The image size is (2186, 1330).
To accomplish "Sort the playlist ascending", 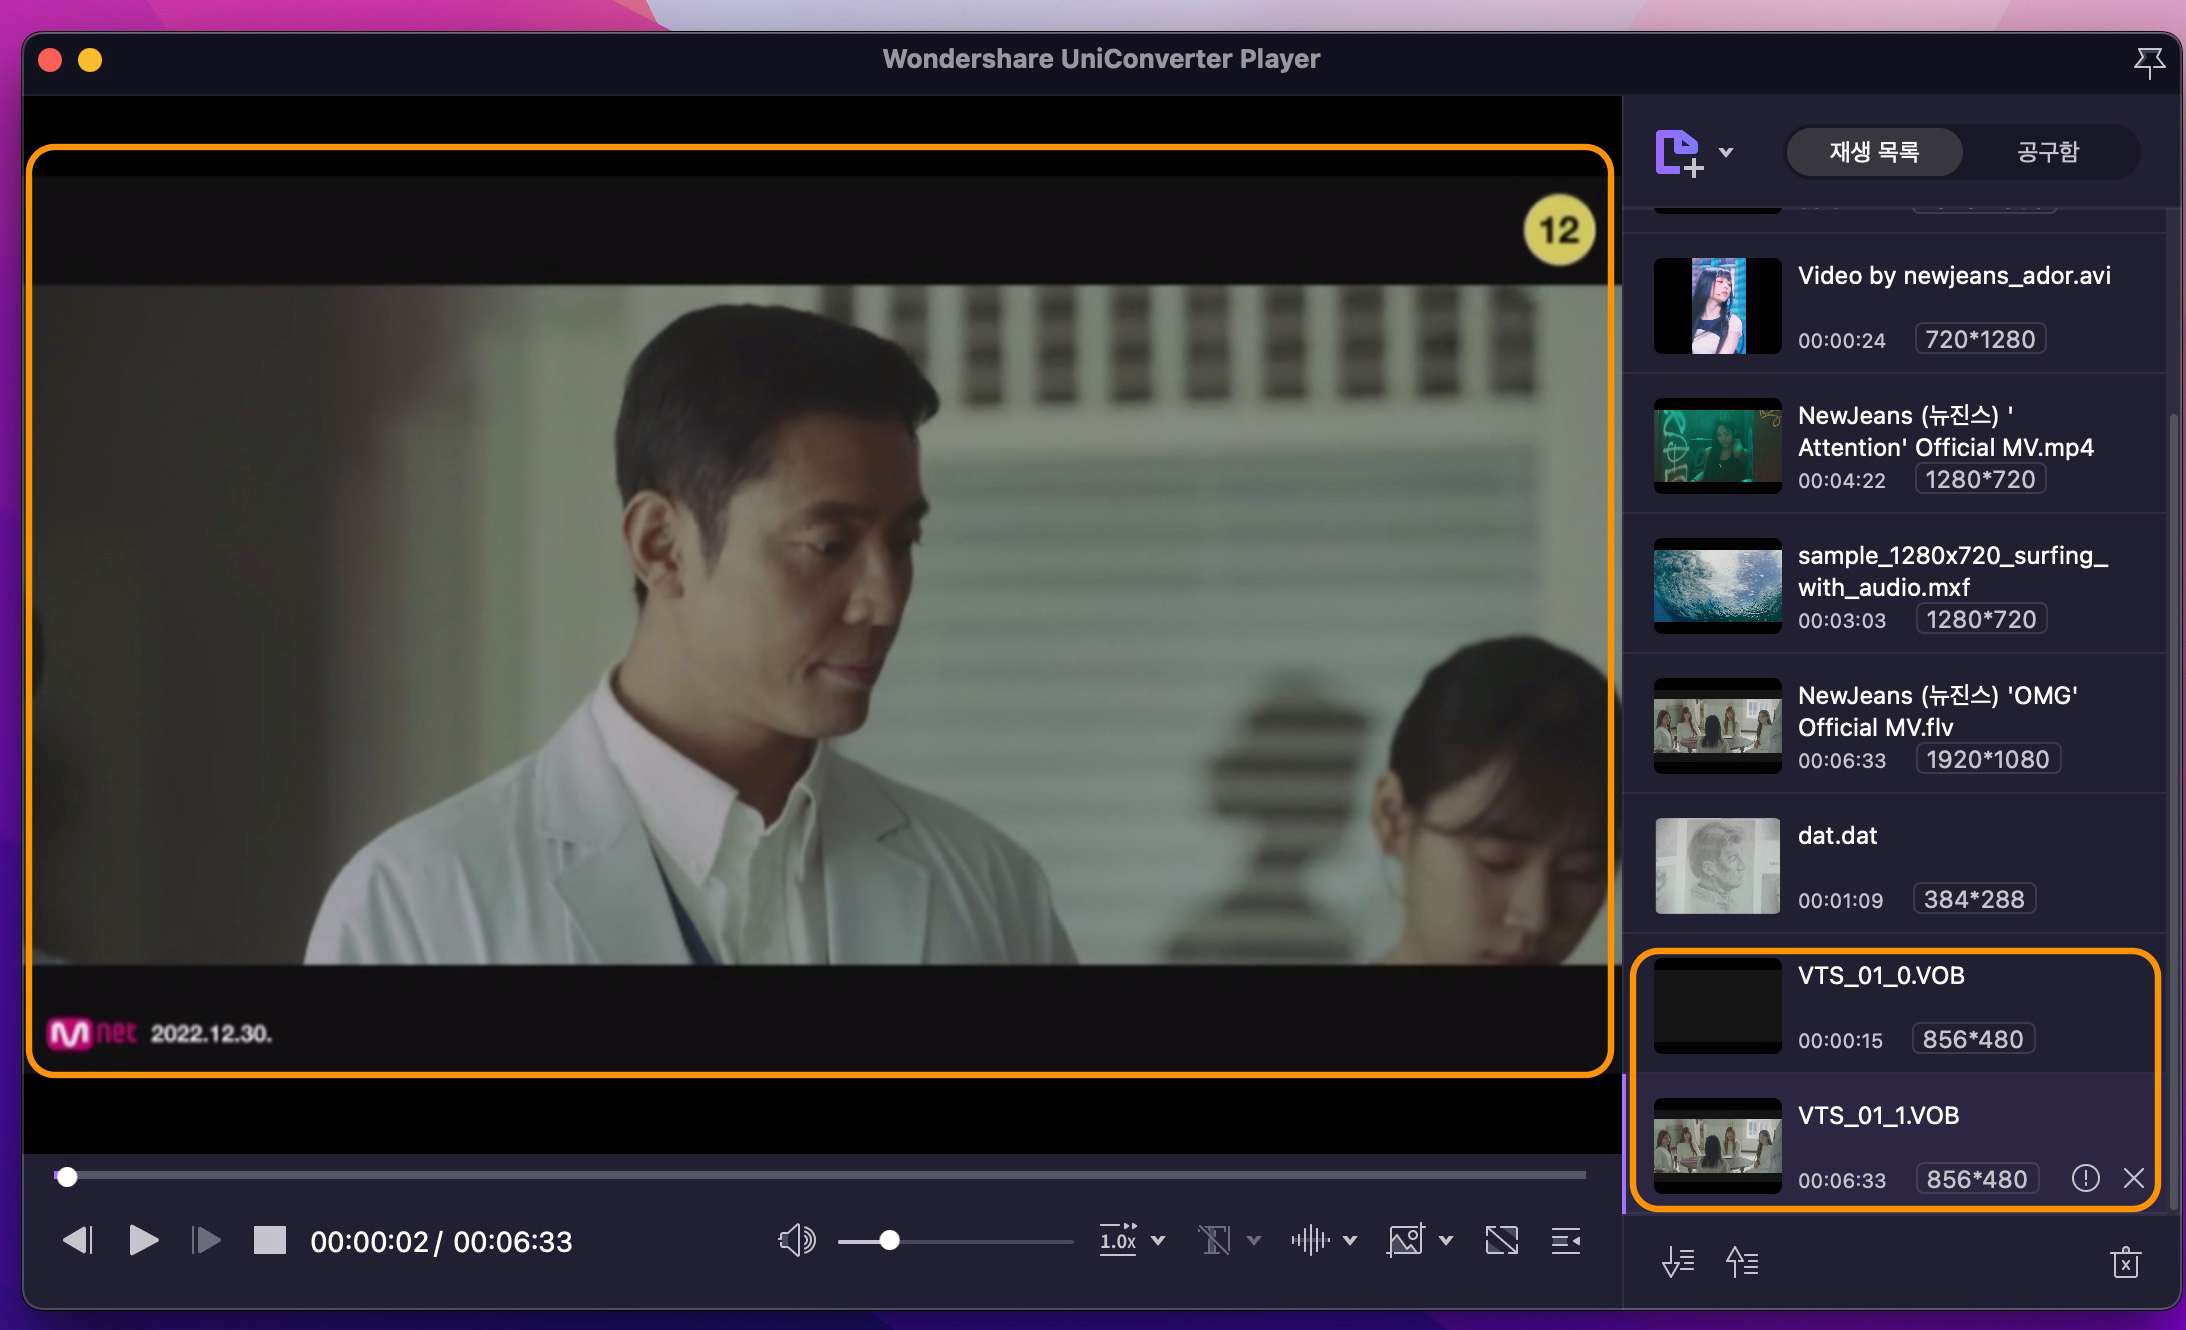I will [1742, 1262].
